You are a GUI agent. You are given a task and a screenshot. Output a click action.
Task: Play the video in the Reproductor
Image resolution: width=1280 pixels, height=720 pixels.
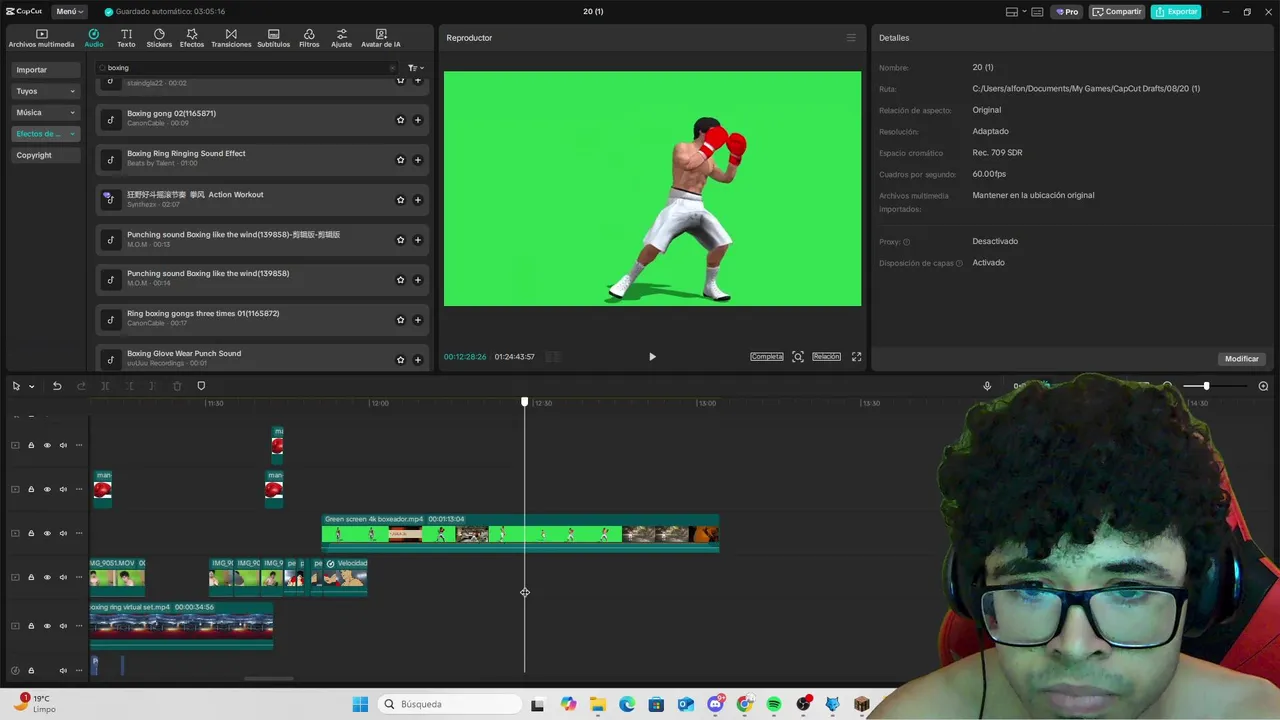coord(652,357)
